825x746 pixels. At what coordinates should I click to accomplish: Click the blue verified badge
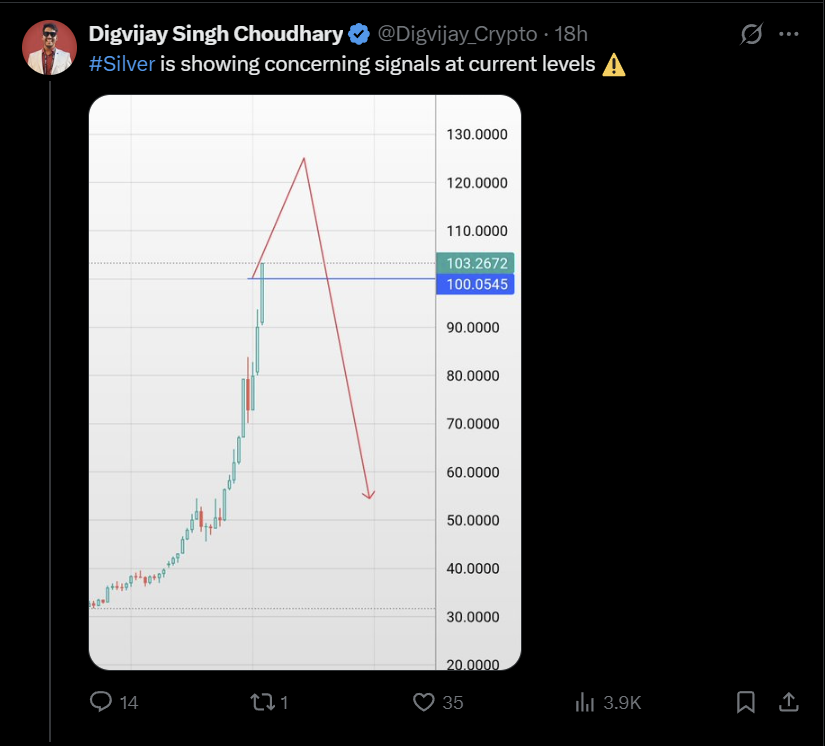coord(359,34)
